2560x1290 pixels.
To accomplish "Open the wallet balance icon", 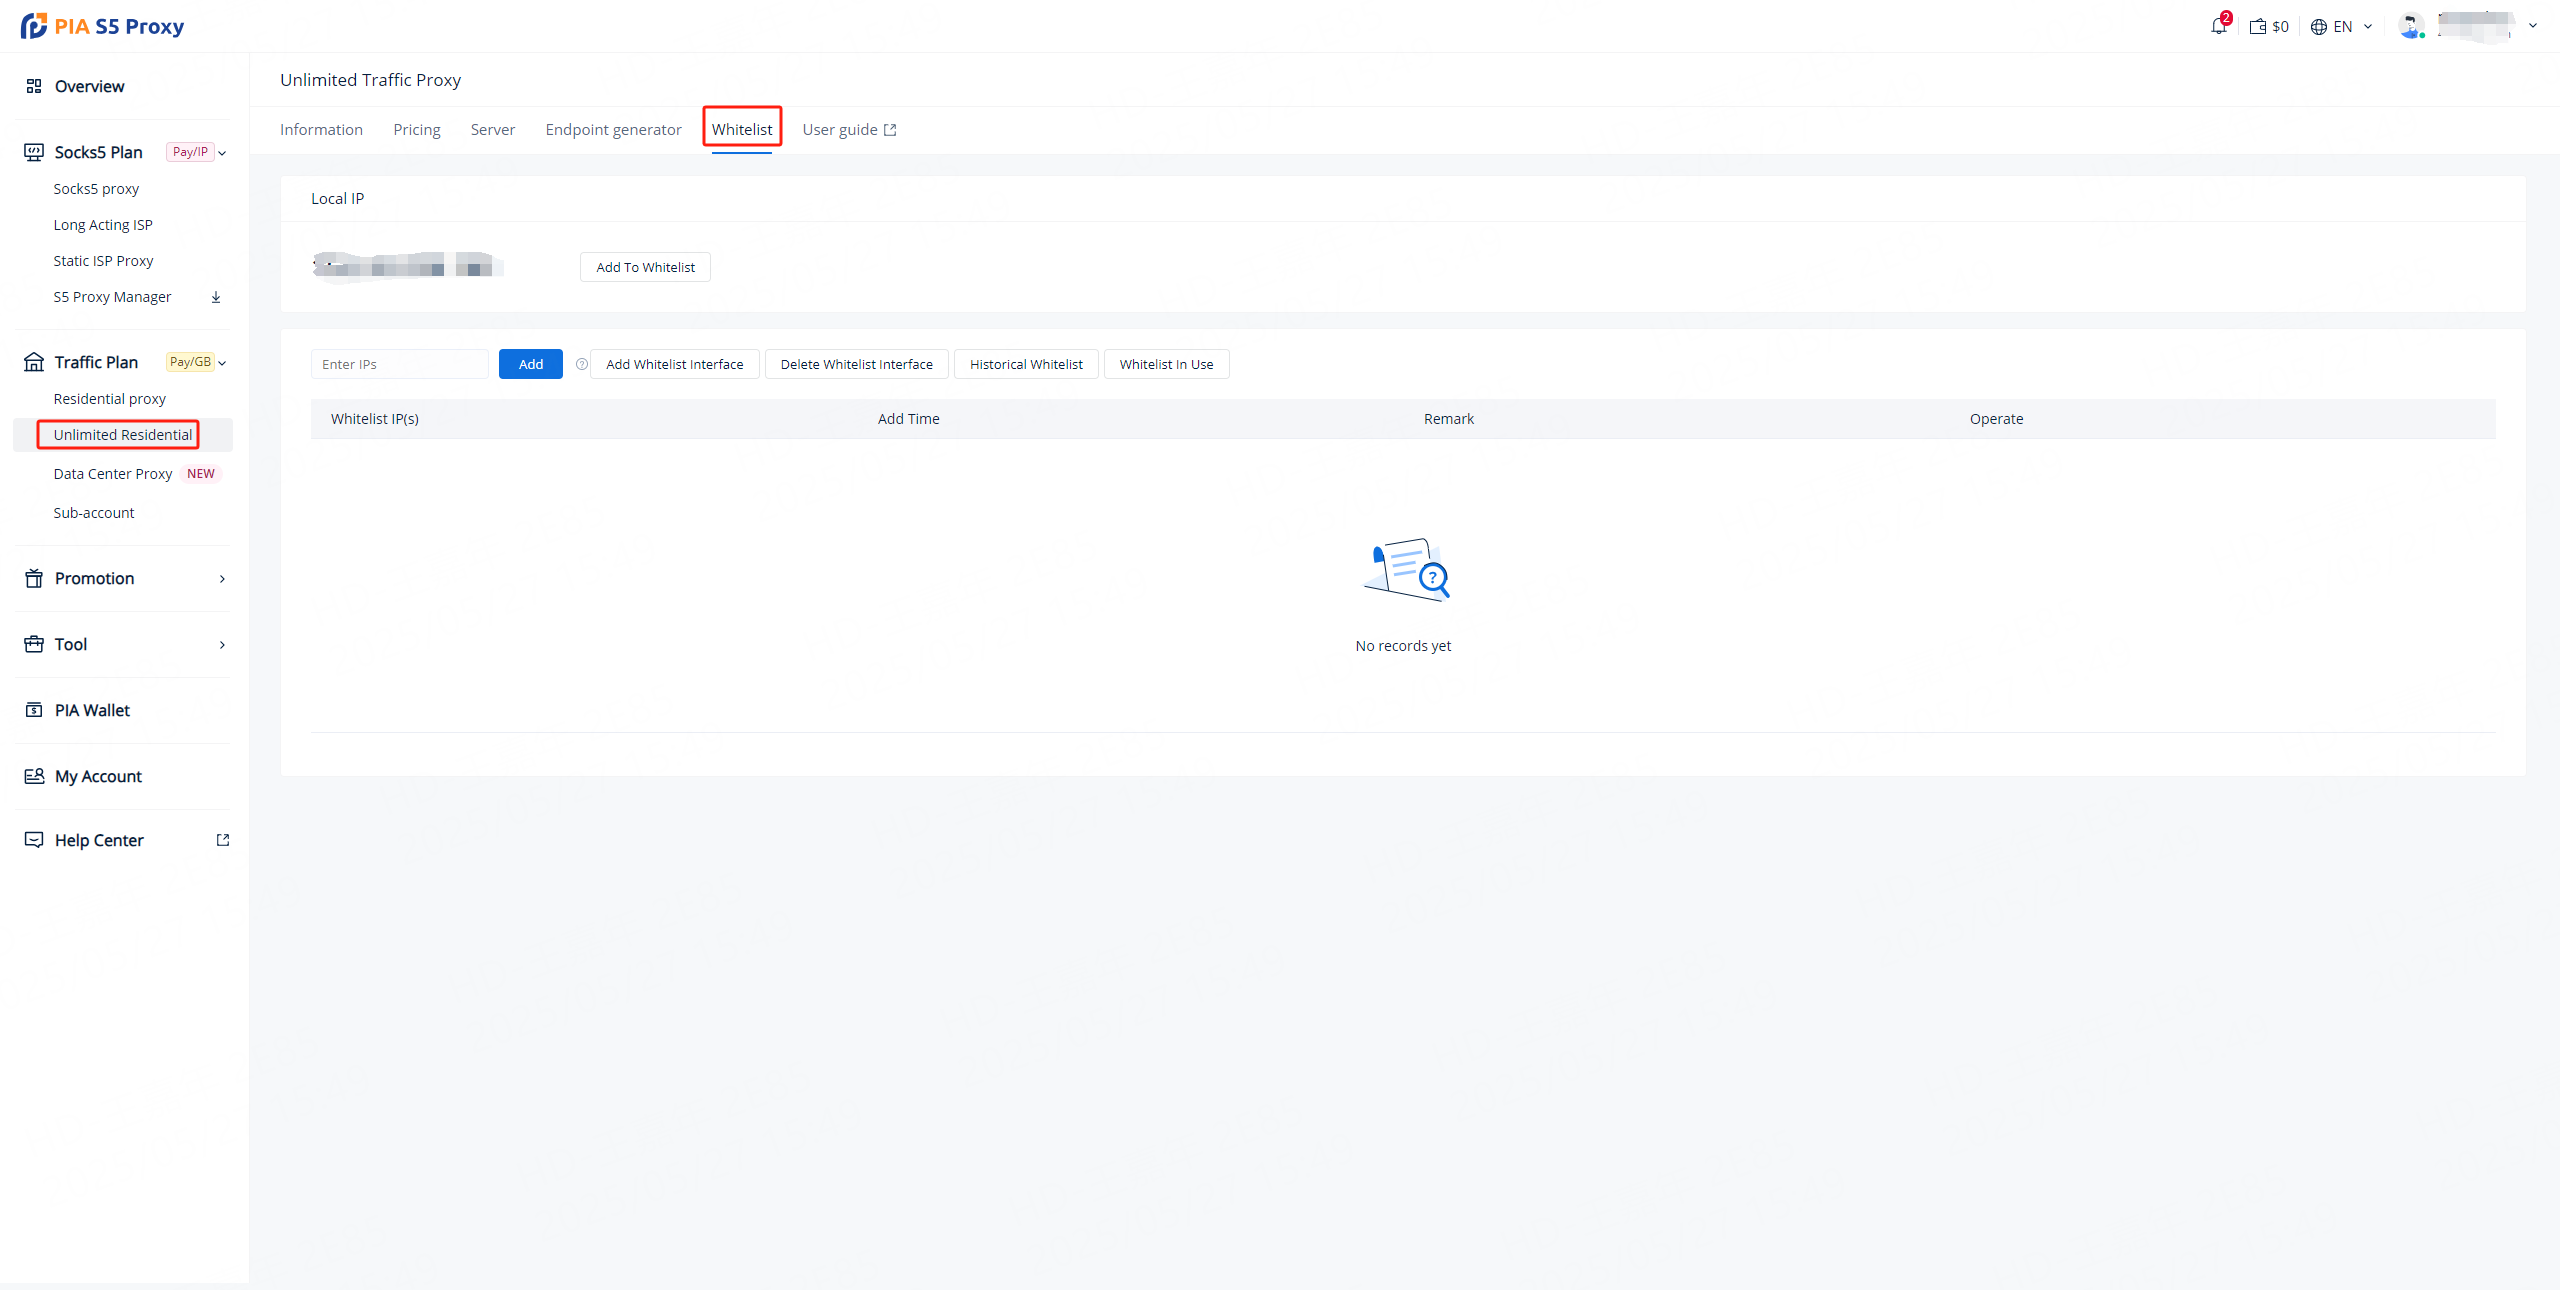I will [x=2258, y=27].
